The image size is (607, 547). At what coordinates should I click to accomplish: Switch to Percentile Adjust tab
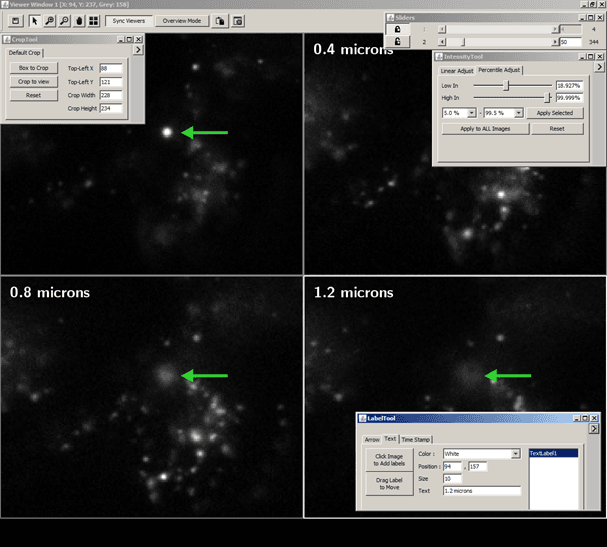click(x=499, y=70)
